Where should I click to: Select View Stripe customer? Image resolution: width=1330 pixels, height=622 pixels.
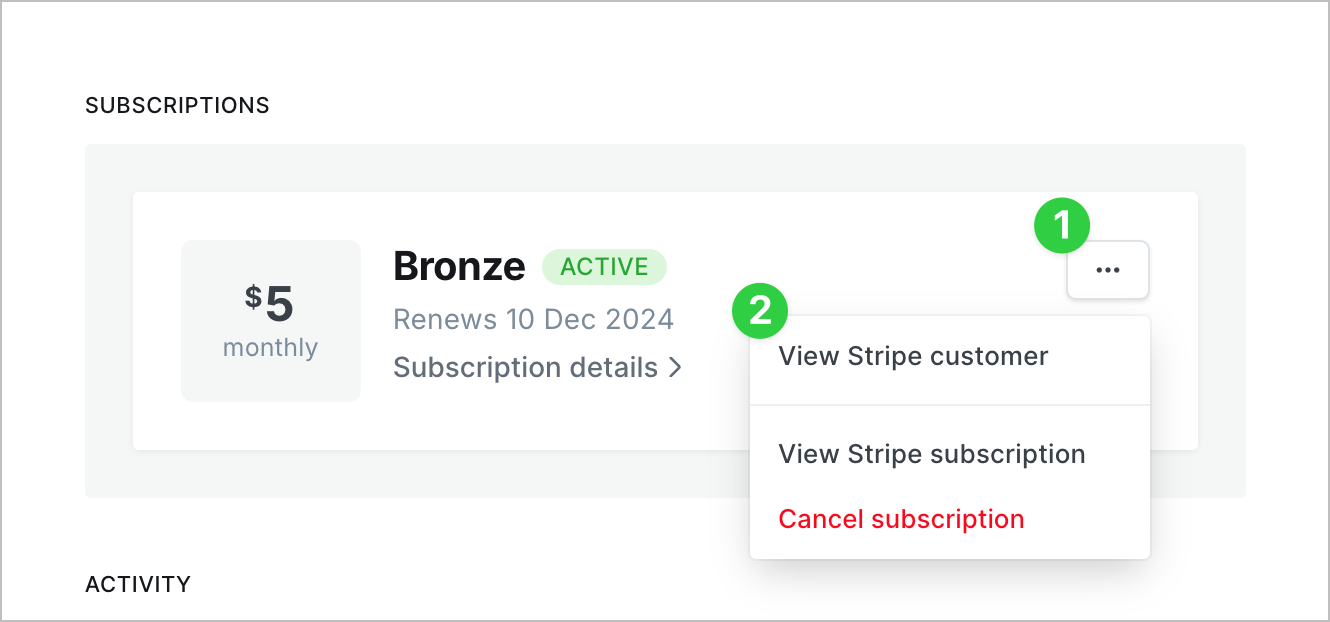[913, 357]
